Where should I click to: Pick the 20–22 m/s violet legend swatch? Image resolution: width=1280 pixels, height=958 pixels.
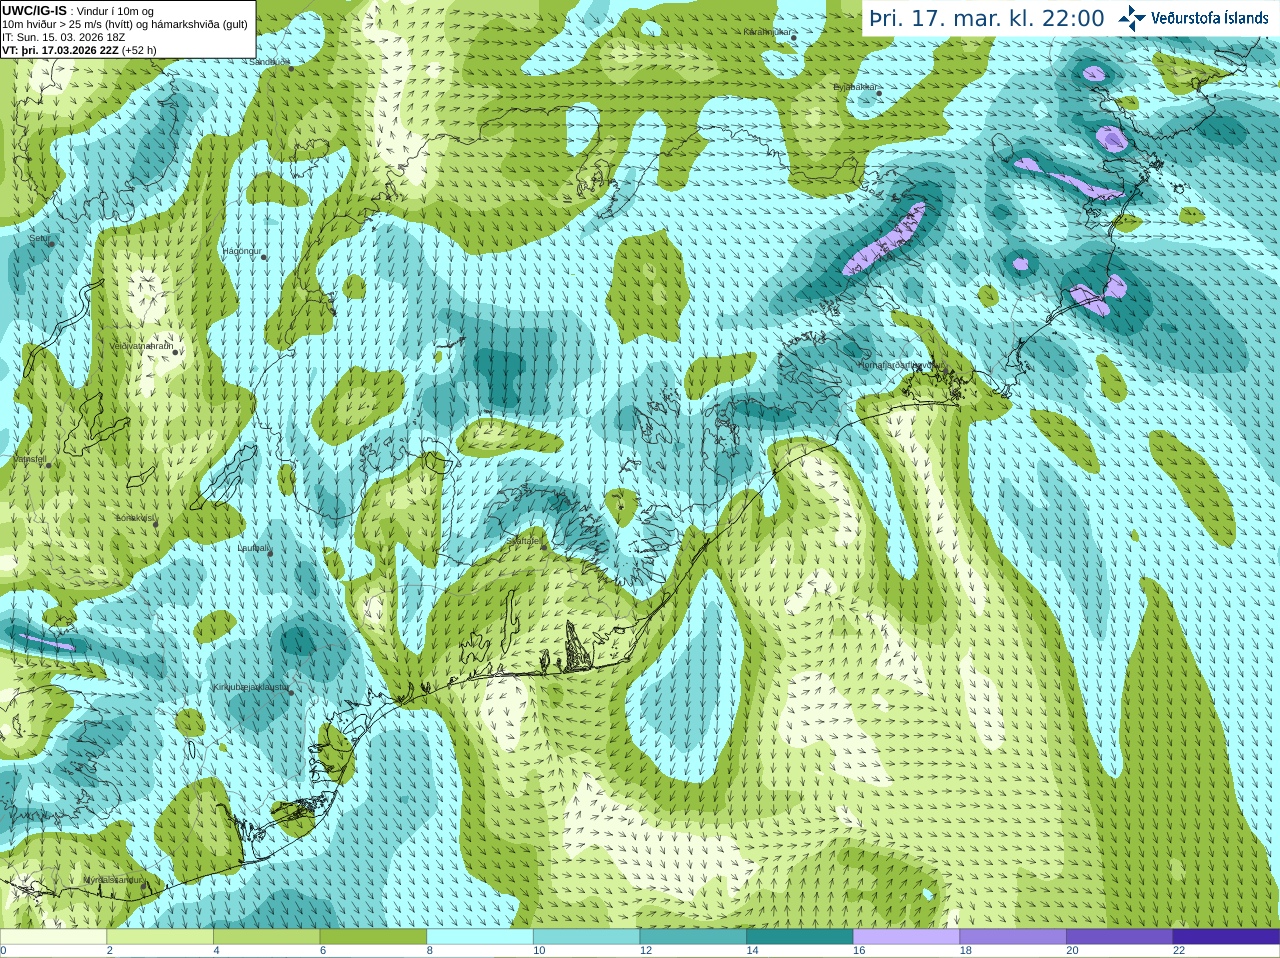tap(1120, 937)
